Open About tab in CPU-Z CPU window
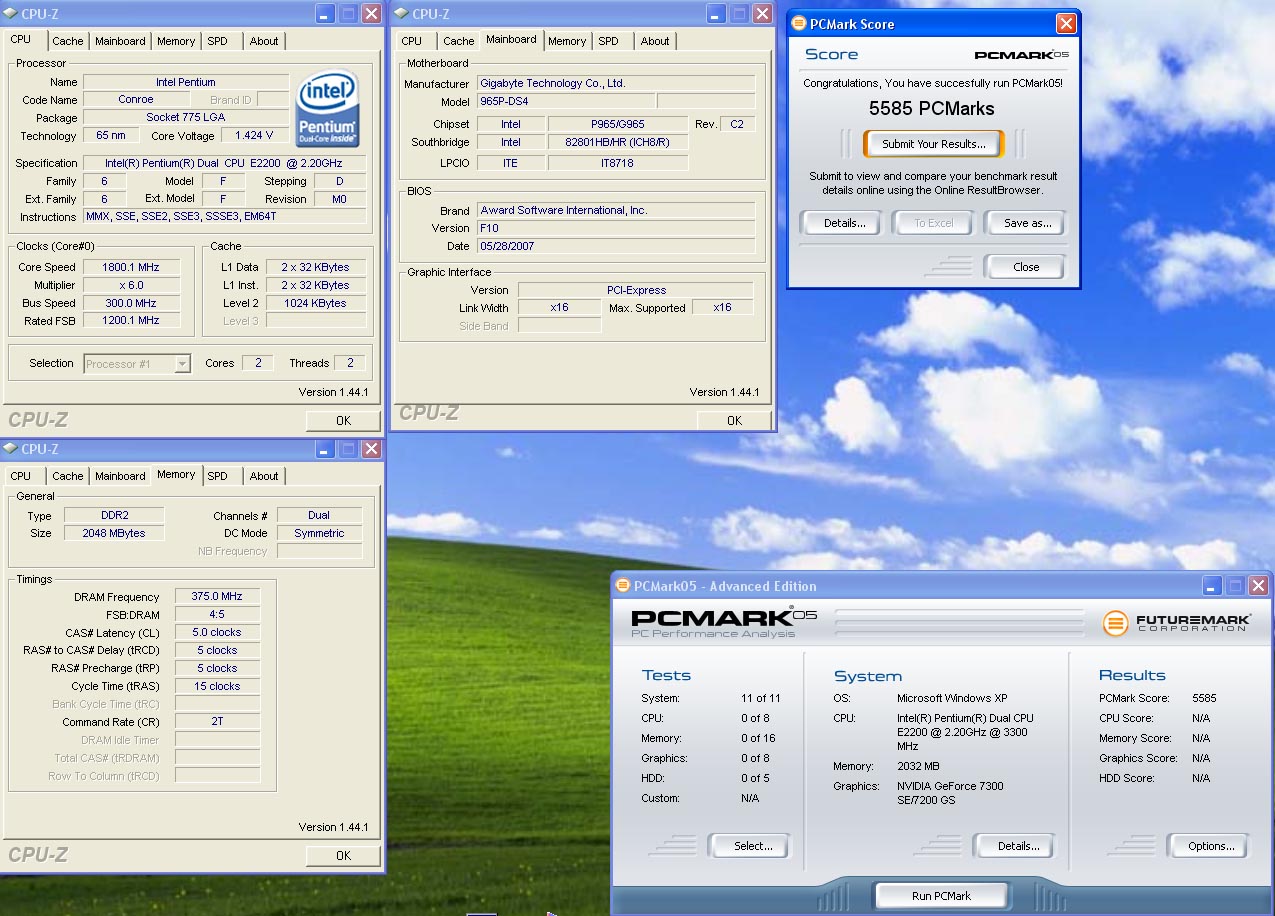The image size is (1275, 916). (264, 41)
